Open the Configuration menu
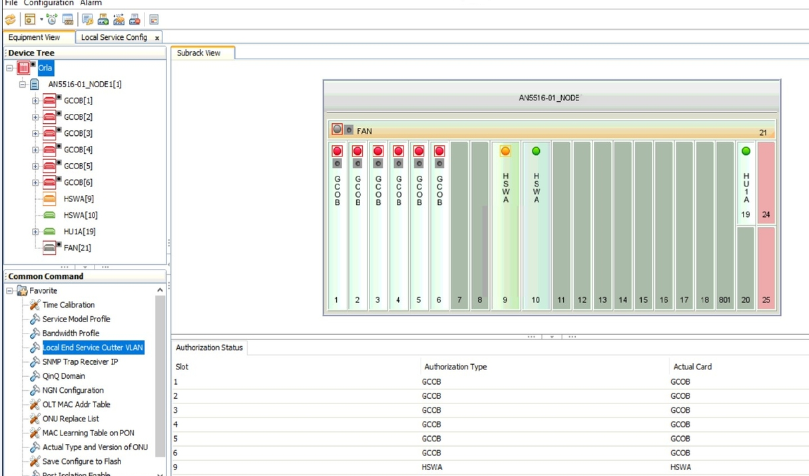809x476 pixels. click(x=49, y=3)
